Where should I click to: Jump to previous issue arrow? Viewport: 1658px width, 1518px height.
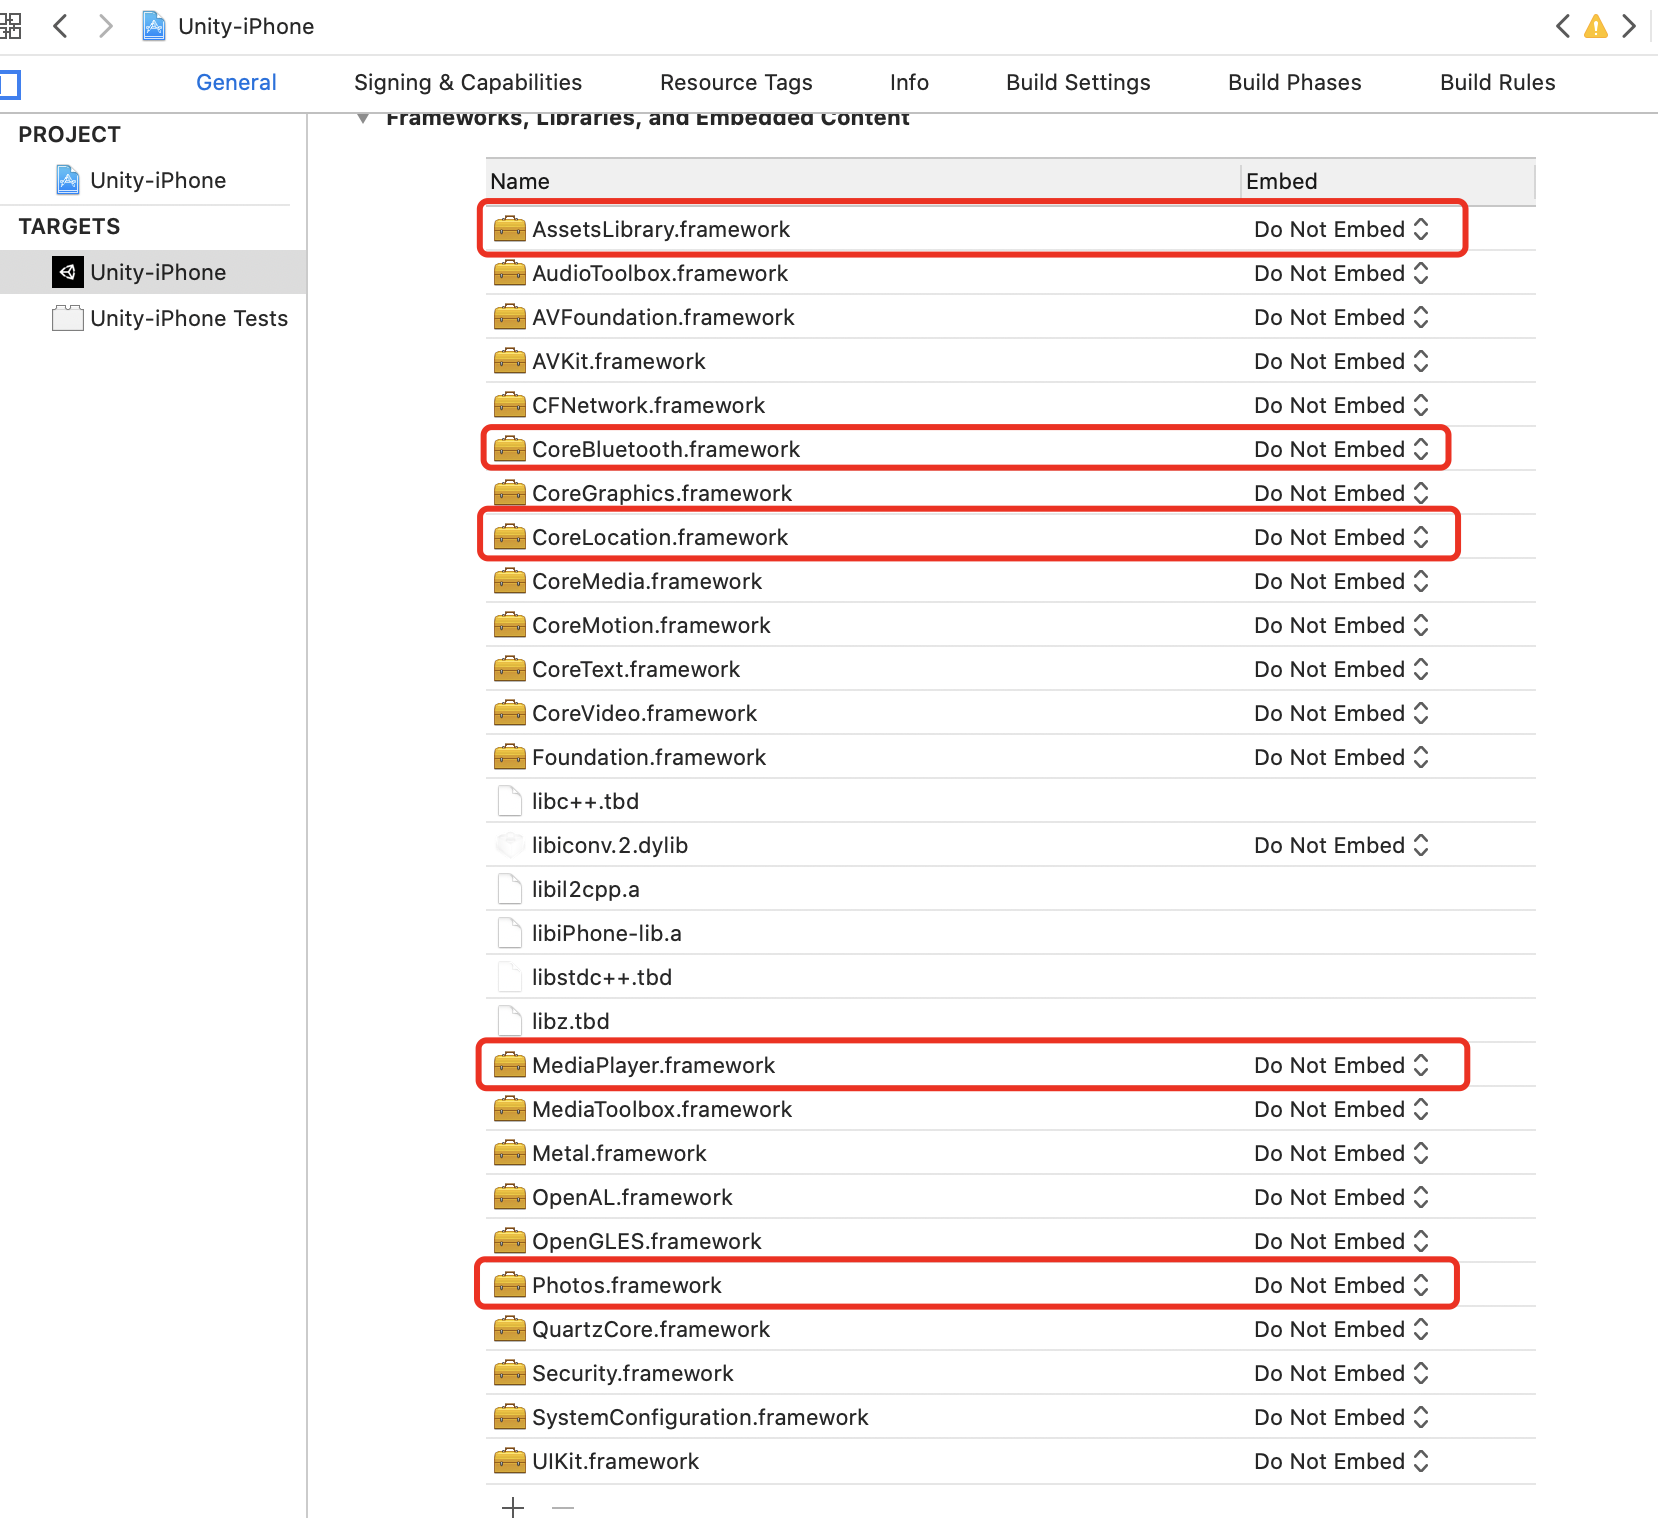pyautogui.click(x=1563, y=26)
